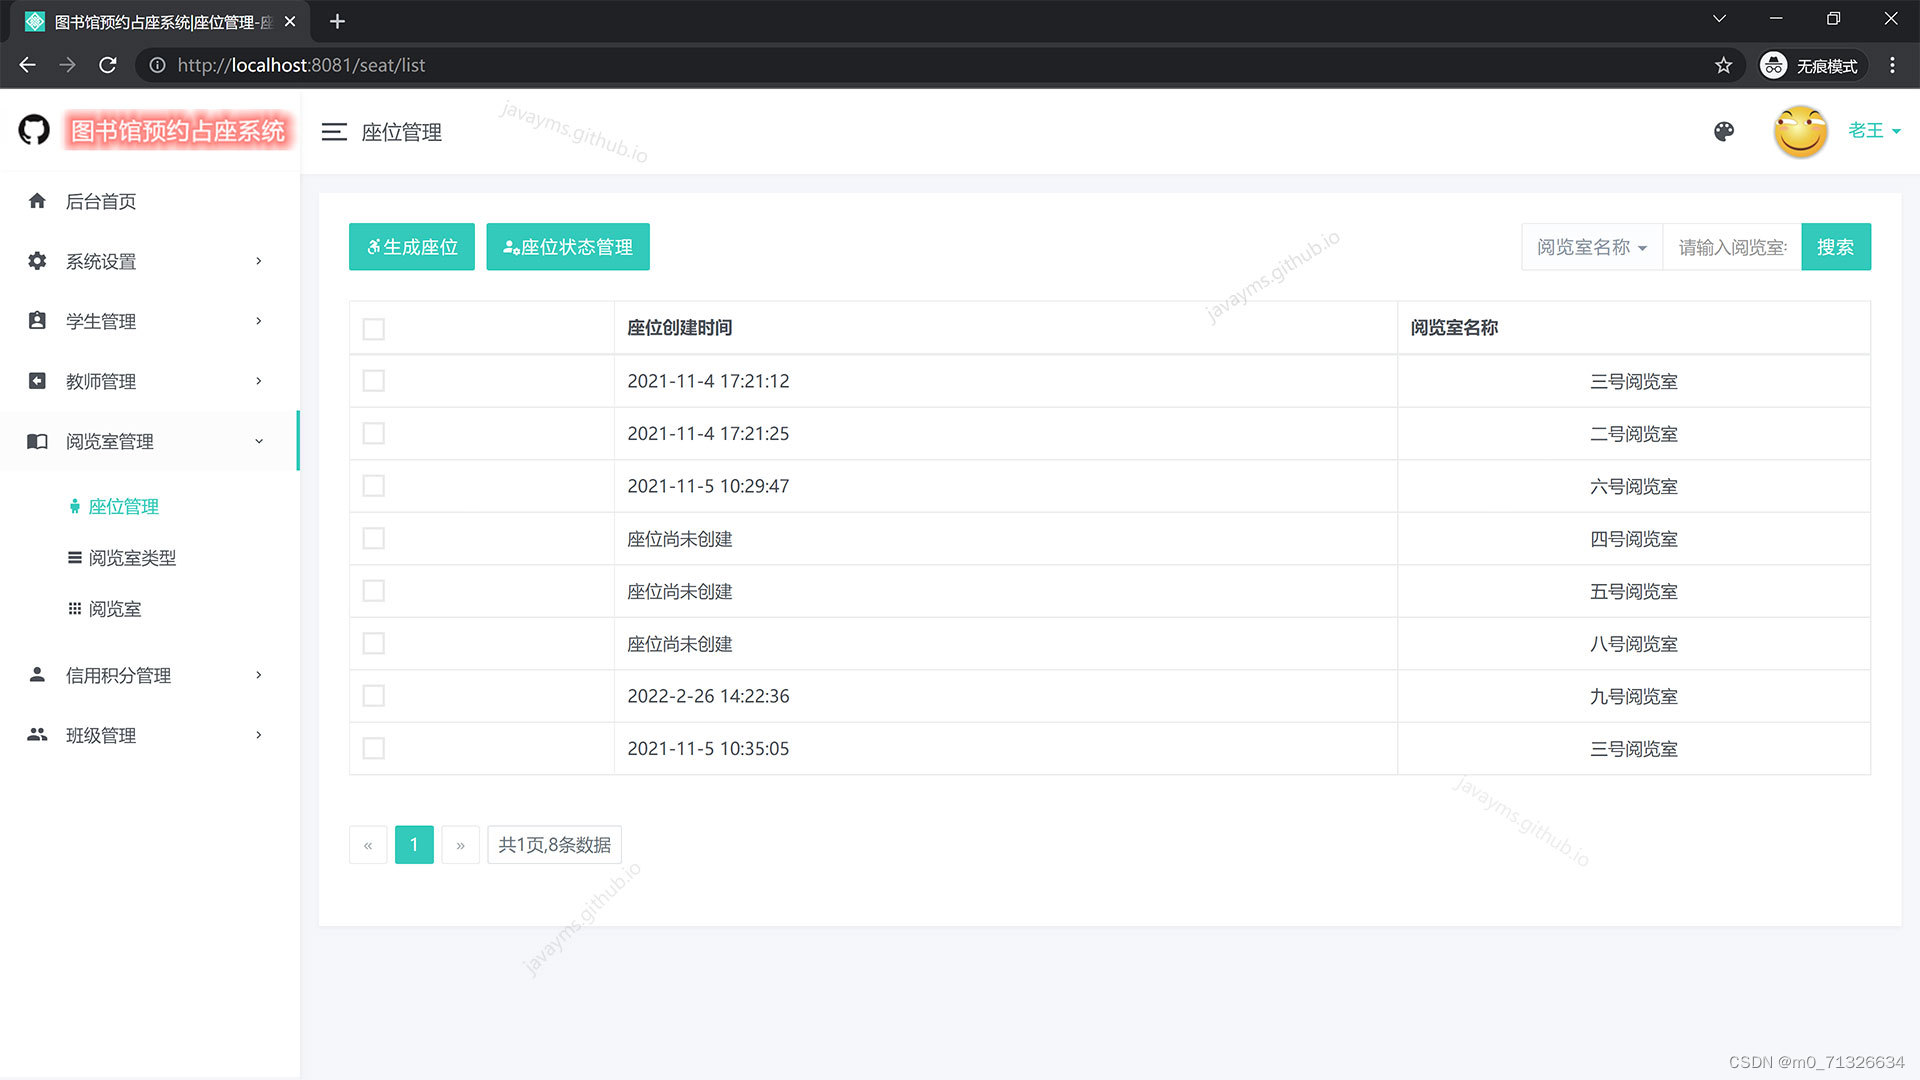Open the theme palette icon in top bar
Image resolution: width=1920 pixels, height=1080 pixels.
tap(1723, 131)
